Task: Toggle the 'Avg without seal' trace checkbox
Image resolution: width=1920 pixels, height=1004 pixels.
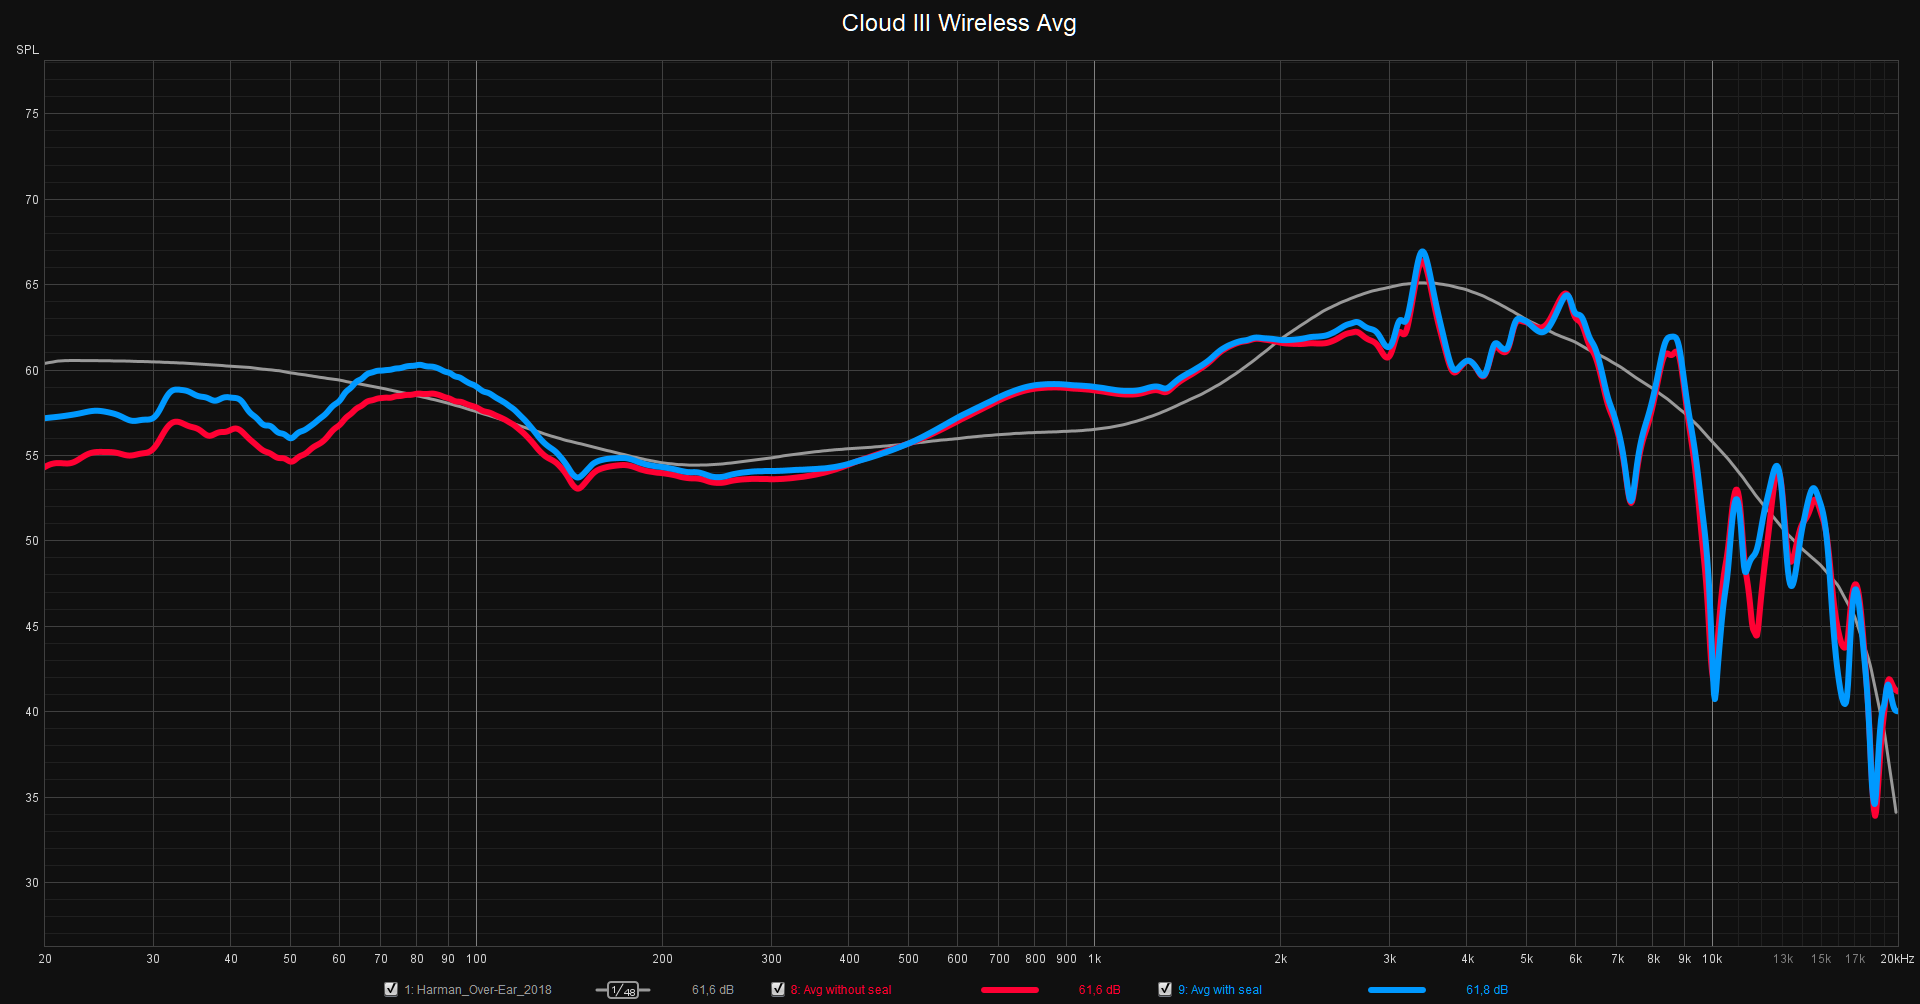Action: [x=778, y=989]
